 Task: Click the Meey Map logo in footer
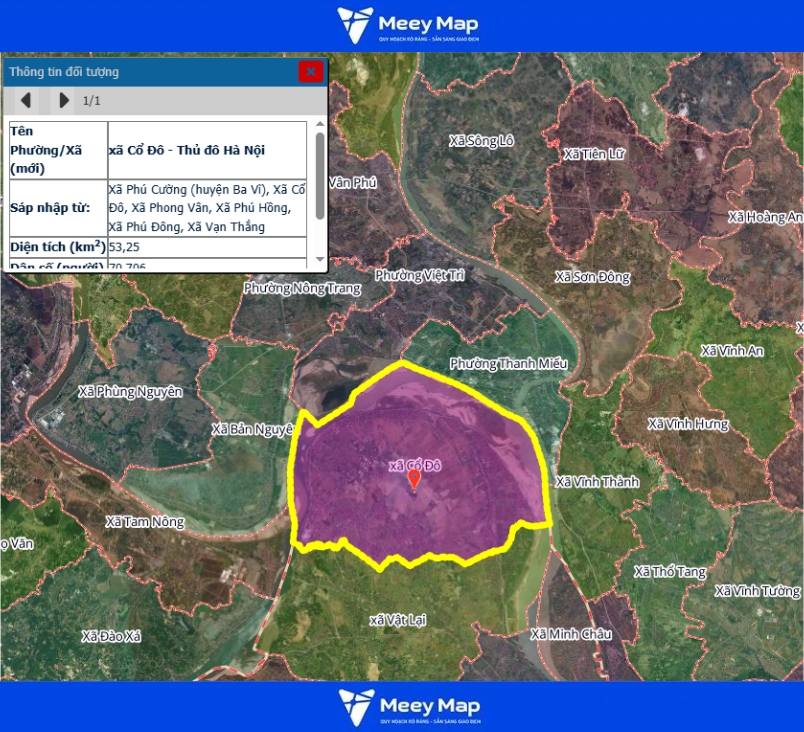(x=408, y=706)
